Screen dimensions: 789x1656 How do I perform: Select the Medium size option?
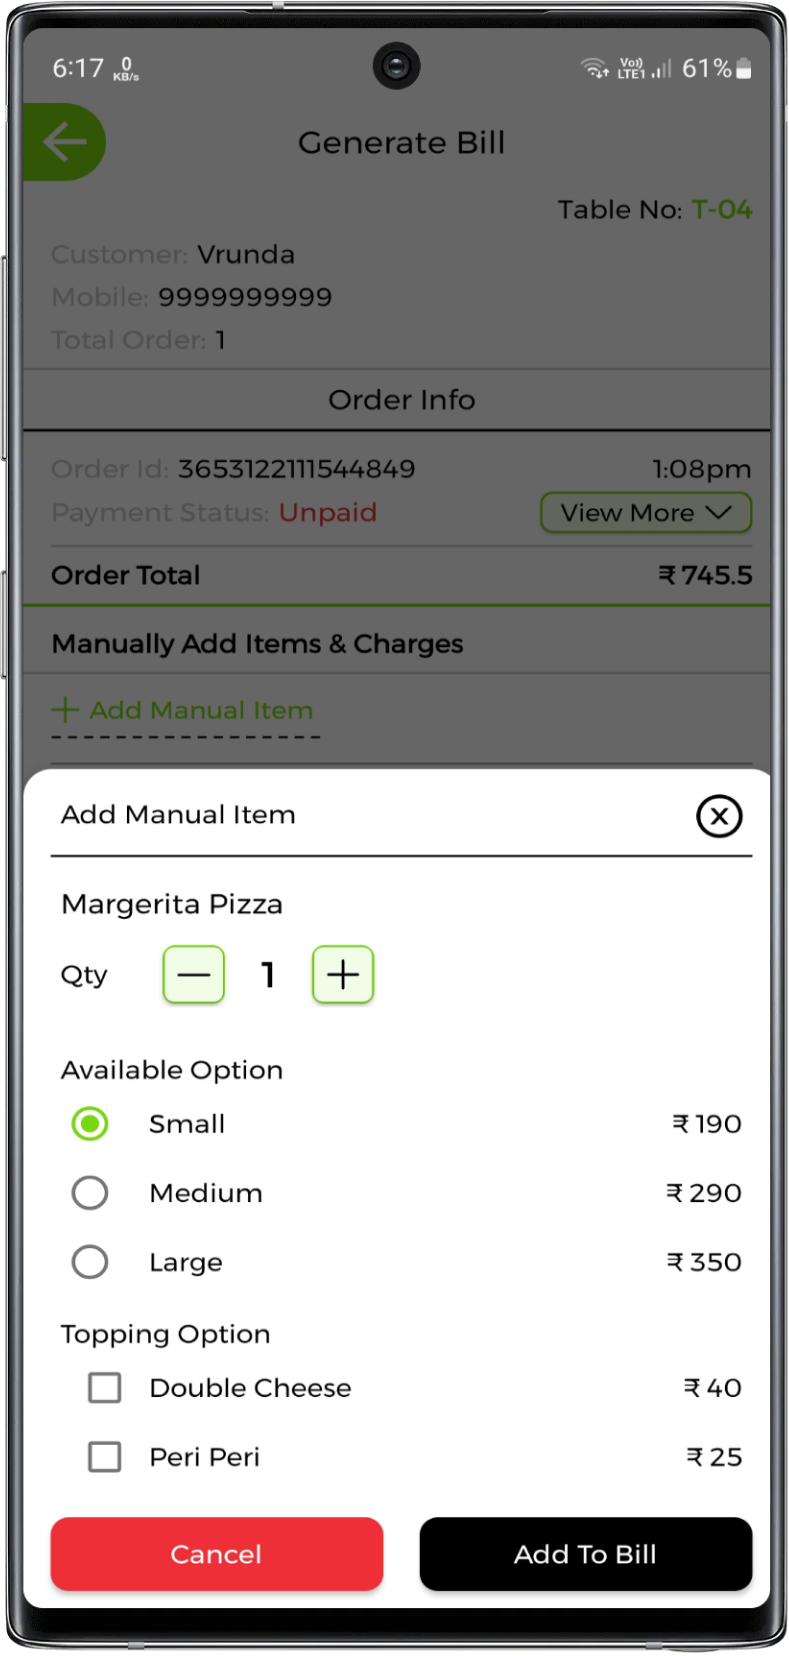(90, 1193)
